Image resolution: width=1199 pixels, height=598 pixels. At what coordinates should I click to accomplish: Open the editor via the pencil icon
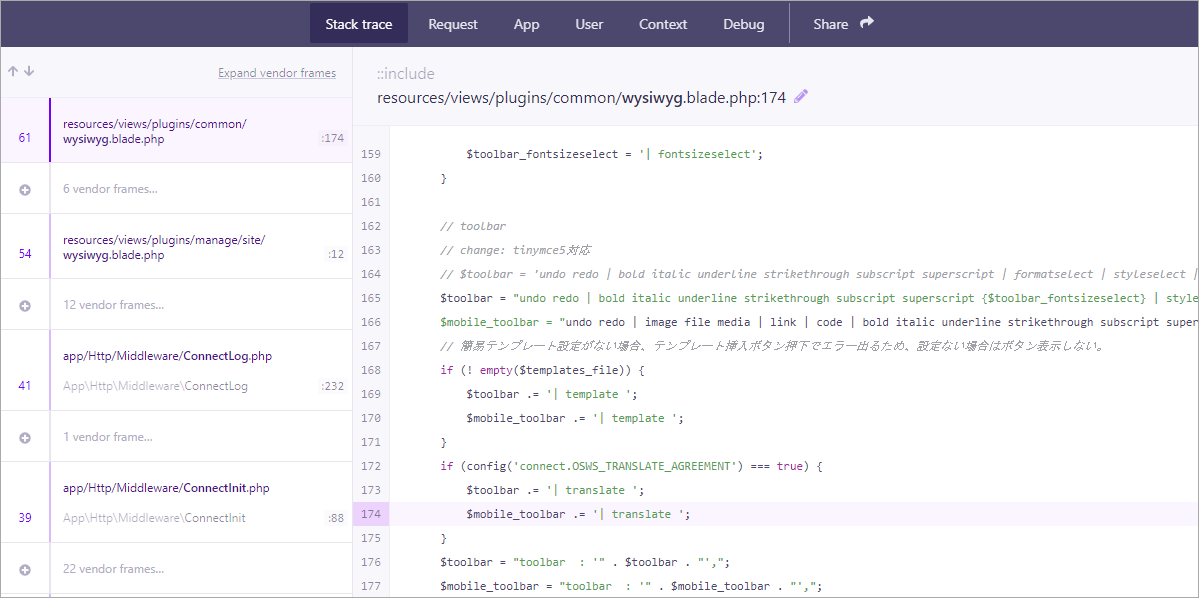(x=800, y=96)
